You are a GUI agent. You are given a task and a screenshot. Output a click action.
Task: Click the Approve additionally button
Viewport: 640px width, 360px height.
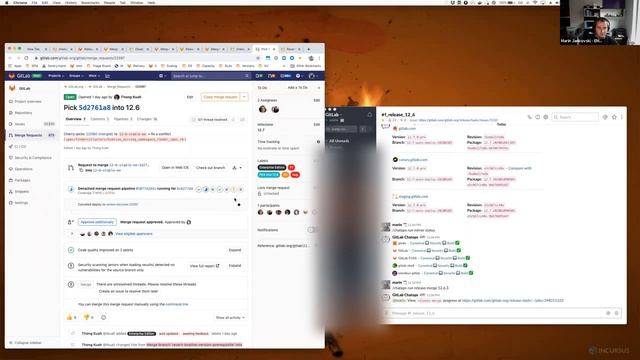tap(97, 222)
